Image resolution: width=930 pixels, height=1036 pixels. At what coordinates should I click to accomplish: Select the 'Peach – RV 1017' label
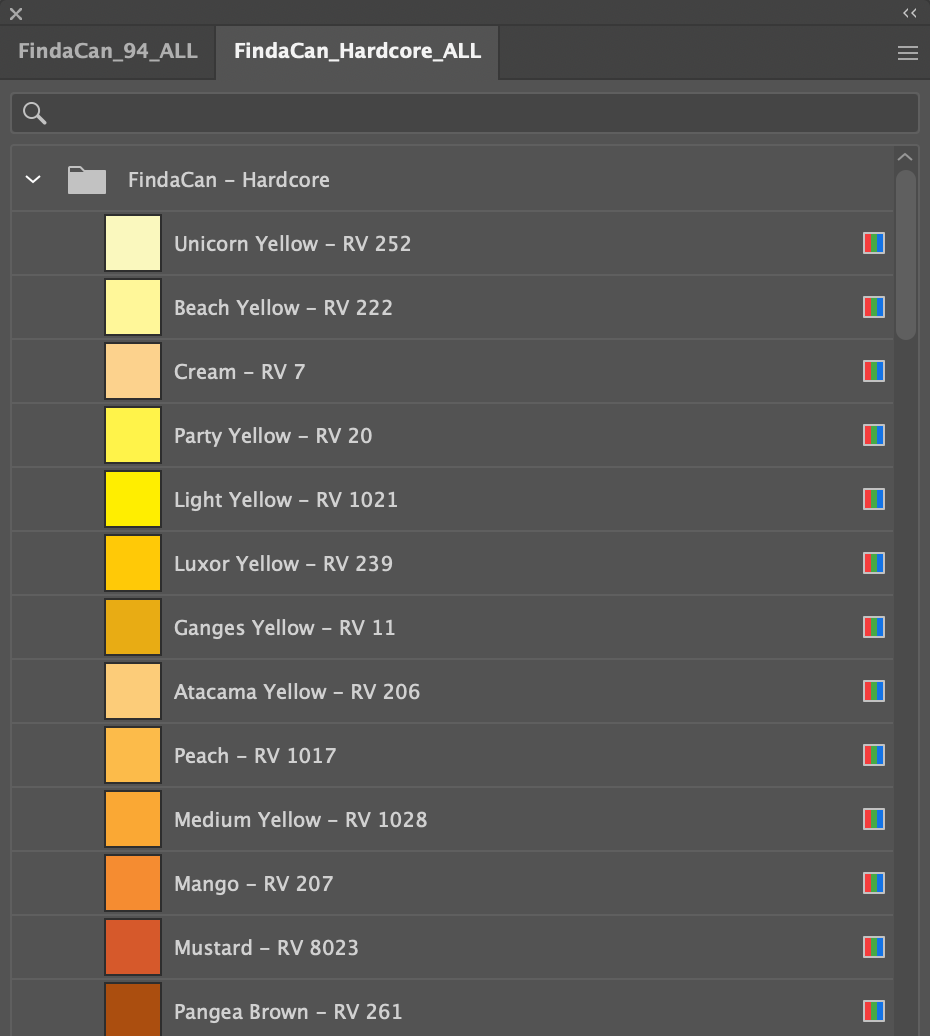[255, 756]
